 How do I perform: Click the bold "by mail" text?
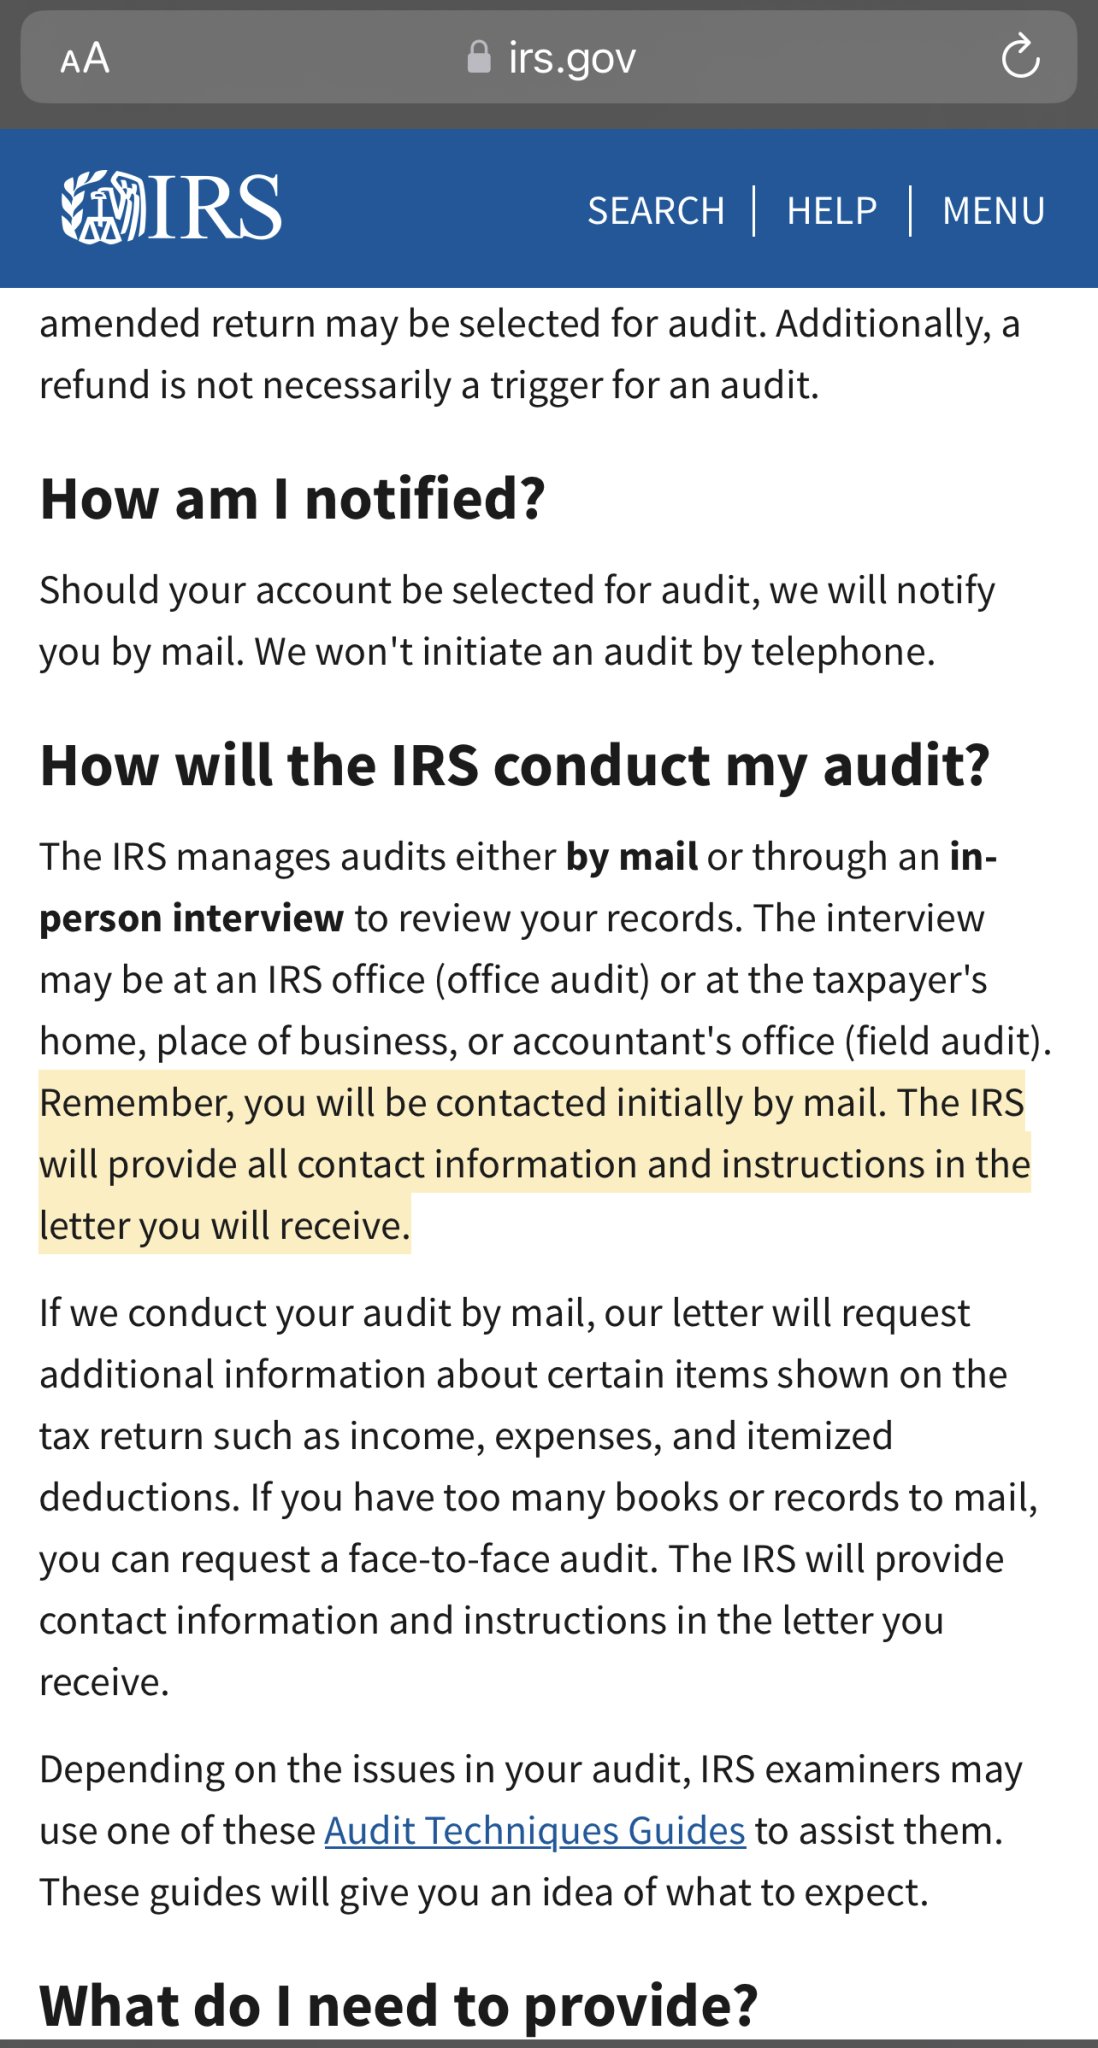click(632, 857)
